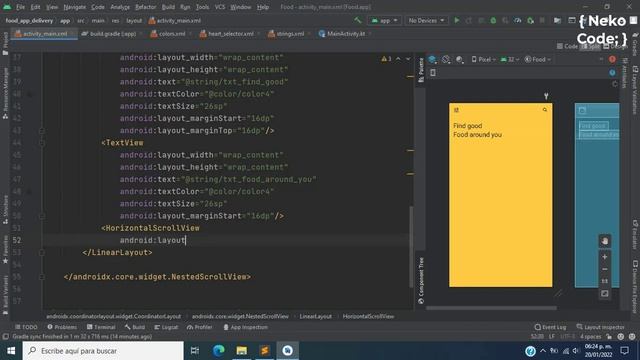Image resolution: width=640 pixels, height=360 pixels.
Task: Open the Pixel device dropdown in preview
Action: (x=484, y=60)
